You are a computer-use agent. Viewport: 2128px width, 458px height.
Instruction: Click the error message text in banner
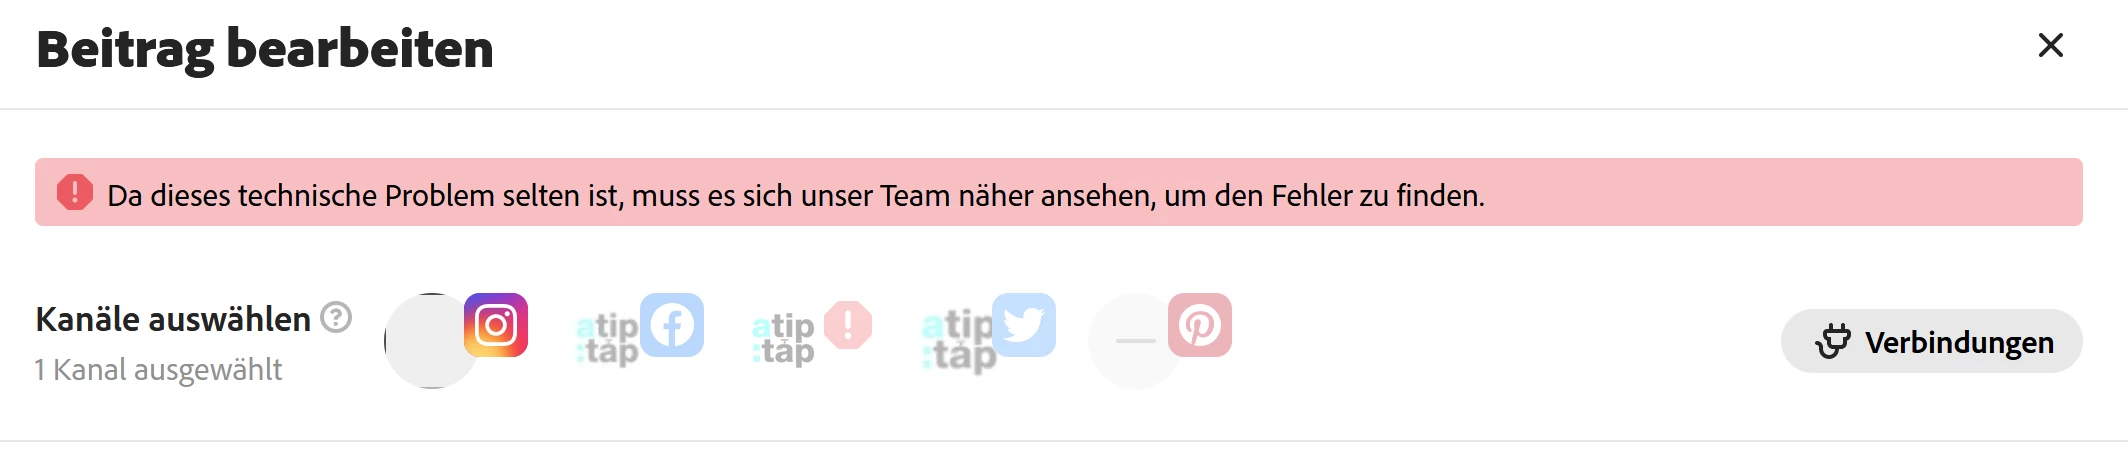[x=796, y=195]
